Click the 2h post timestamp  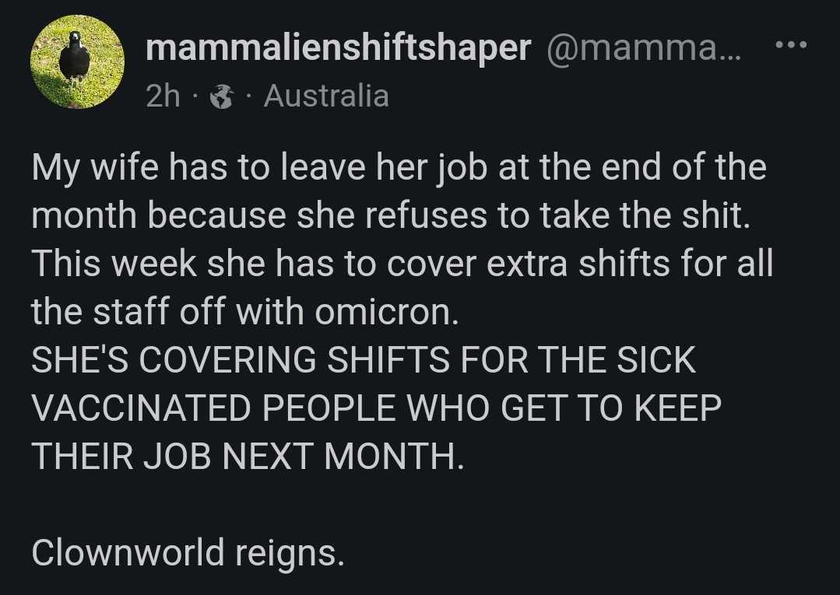[163, 97]
